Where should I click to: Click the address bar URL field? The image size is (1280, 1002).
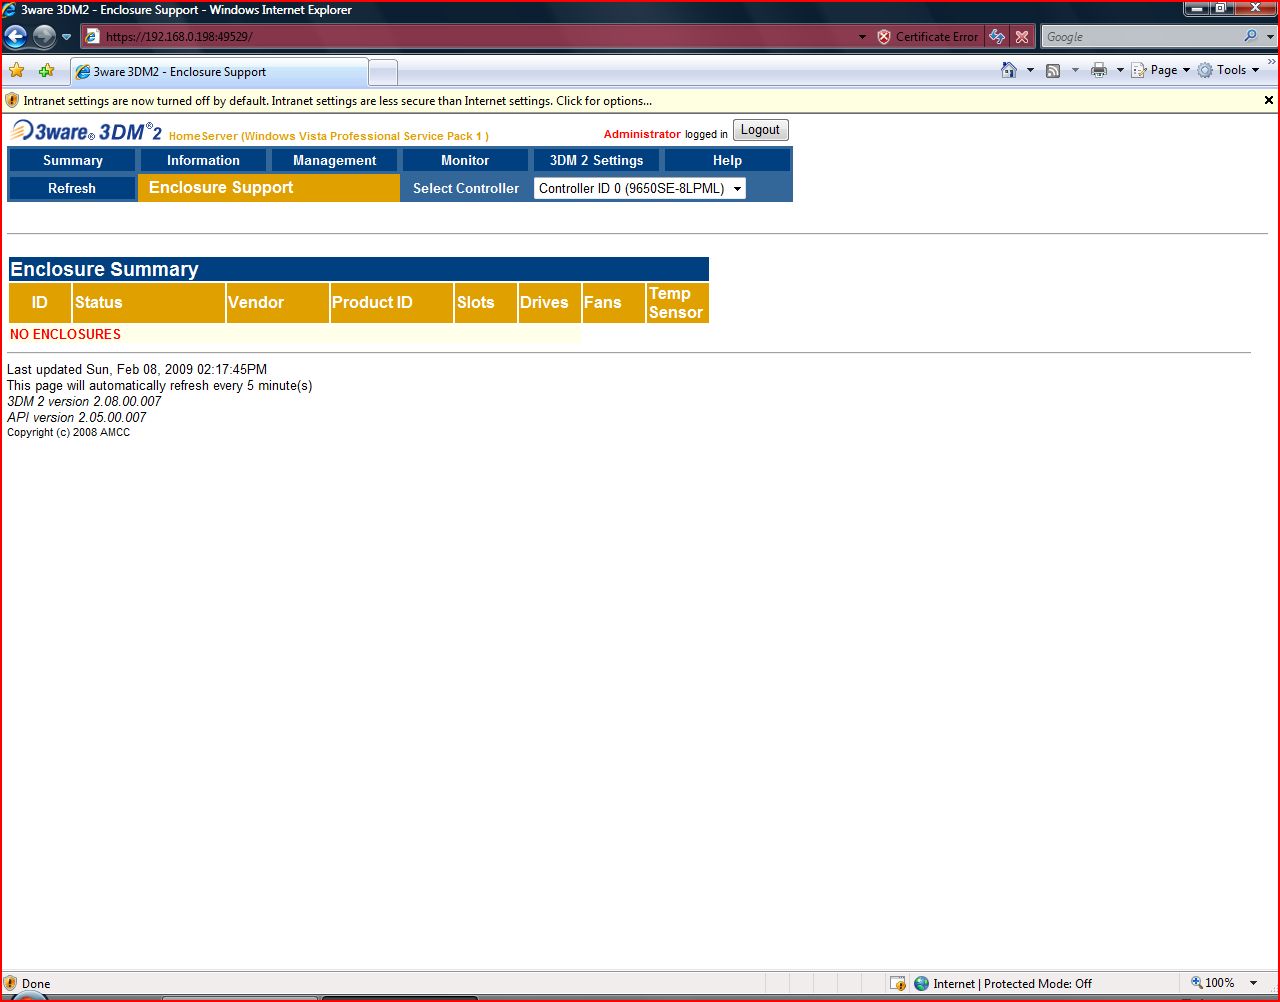pyautogui.click(x=468, y=37)
